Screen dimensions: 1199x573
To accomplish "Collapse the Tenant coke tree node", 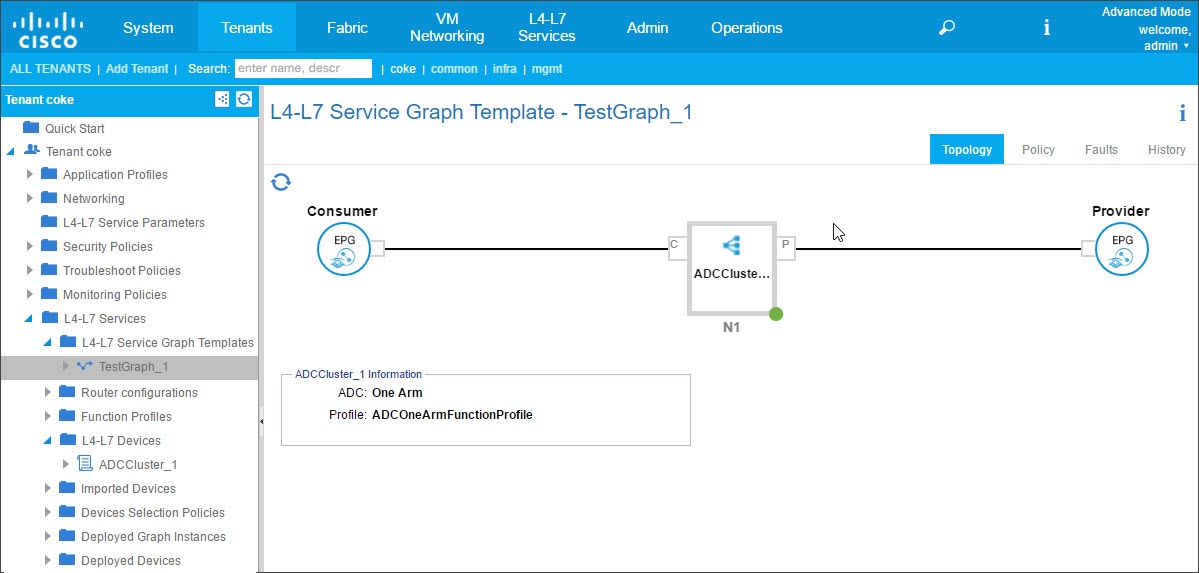I will click(11, 151).
